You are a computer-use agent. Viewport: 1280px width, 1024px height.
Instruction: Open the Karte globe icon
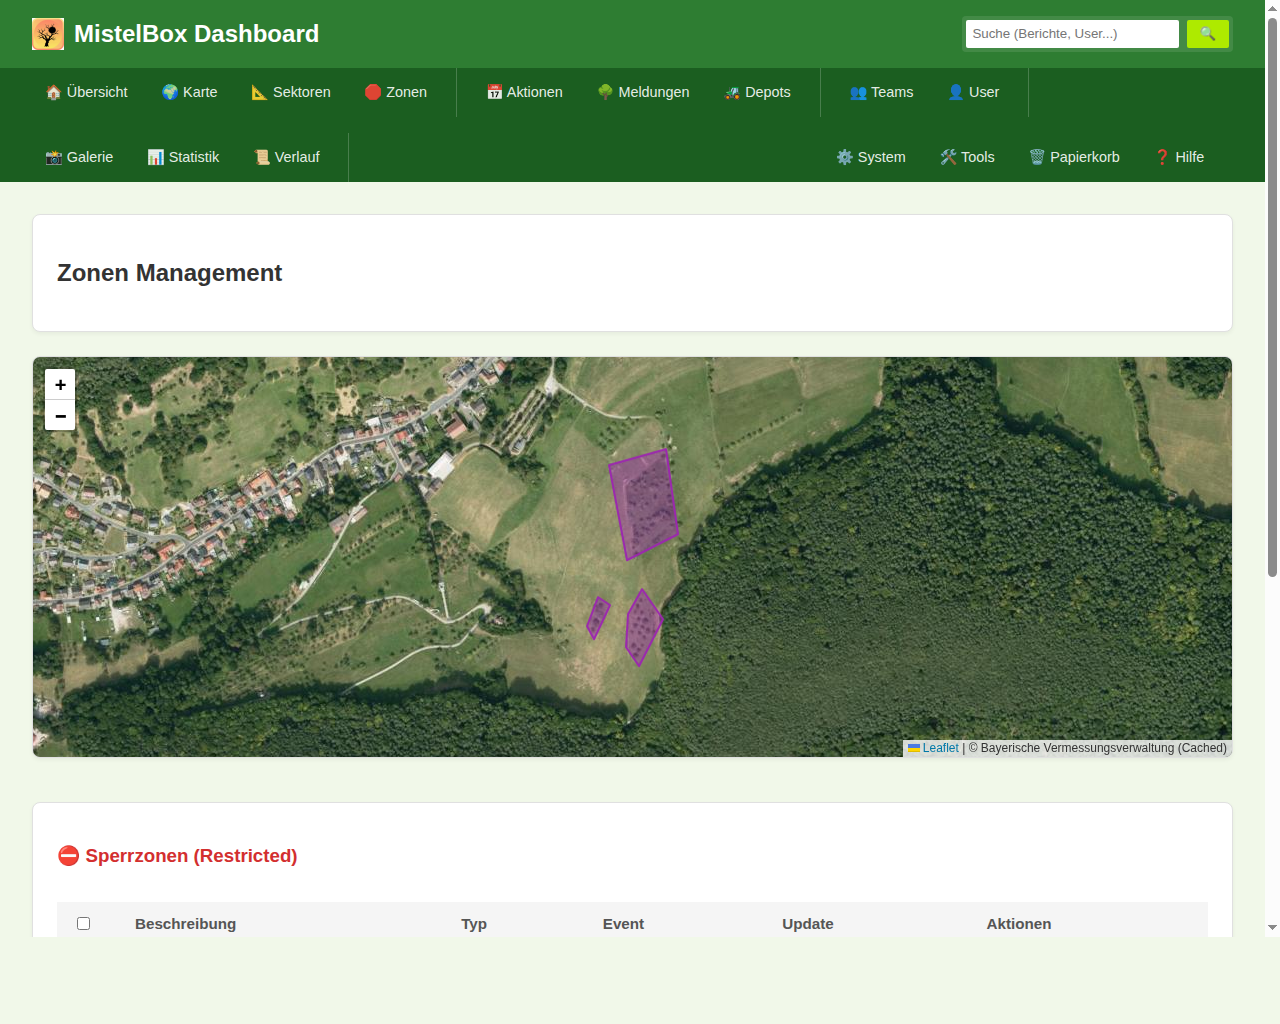click(x=170, y=92)
